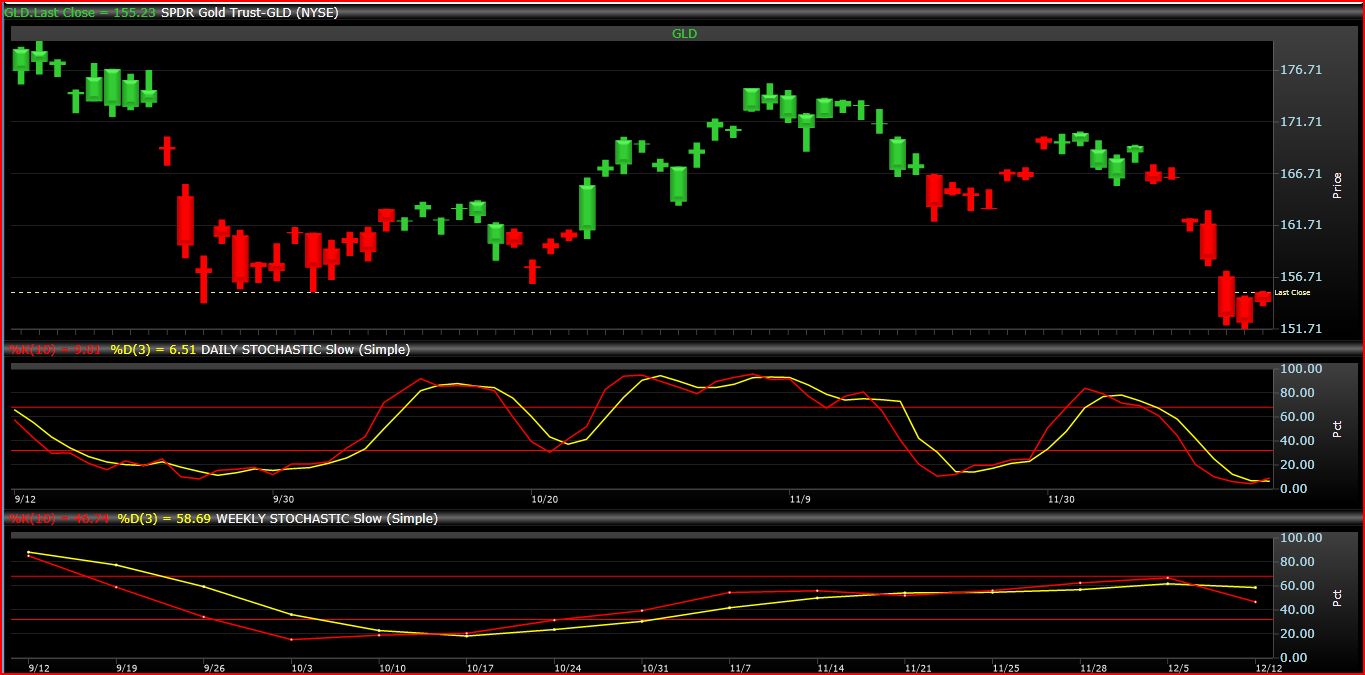Viewport: 1365px width, 675px height.
Task: Select the 10/24 weekly date marker
Action: [x=567, y=668]
